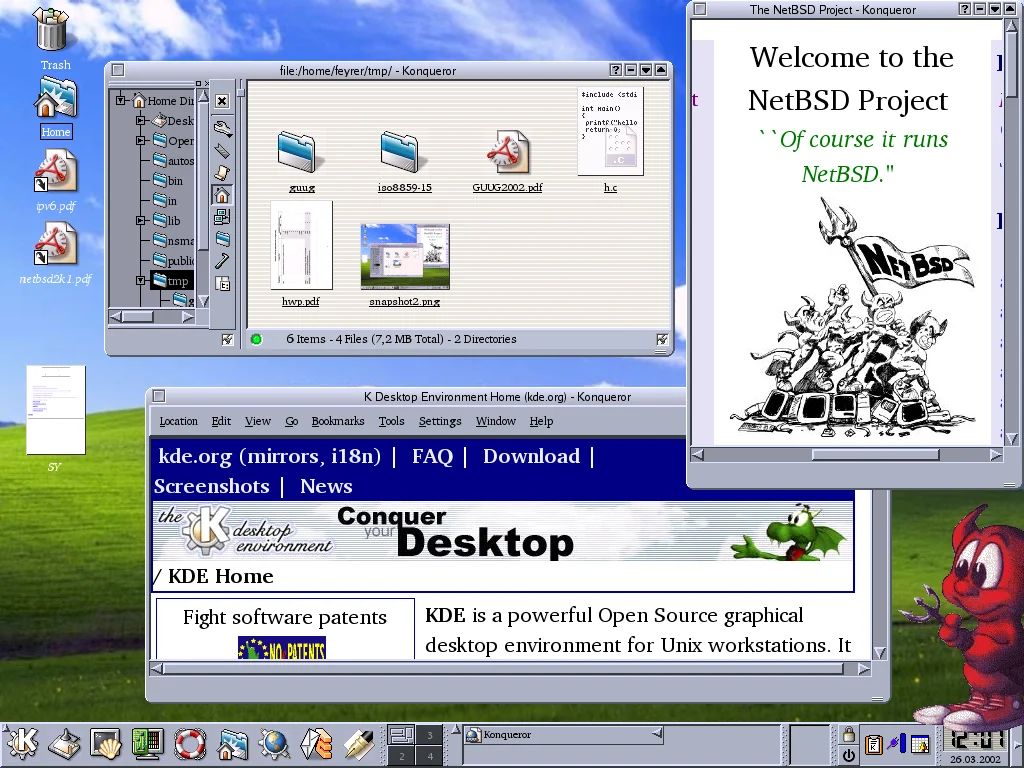Open the KDE K menu in the panel
Screen dimensions: 1024x768
point(22,743)
